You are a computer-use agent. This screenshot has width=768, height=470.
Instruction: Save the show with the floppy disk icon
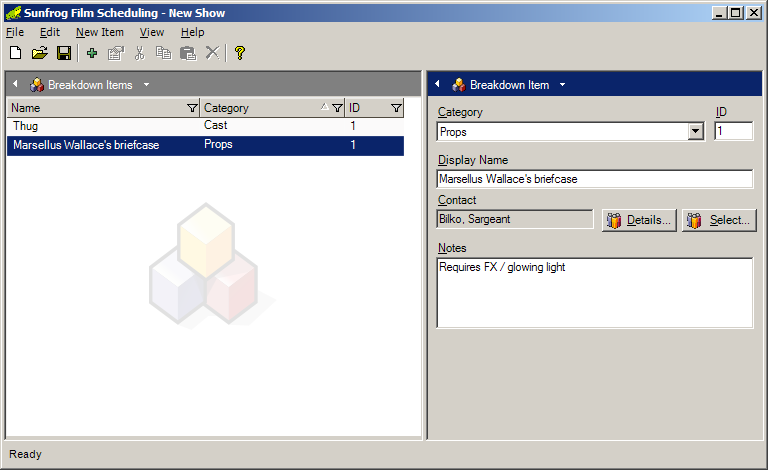click(x=64, y=53)
